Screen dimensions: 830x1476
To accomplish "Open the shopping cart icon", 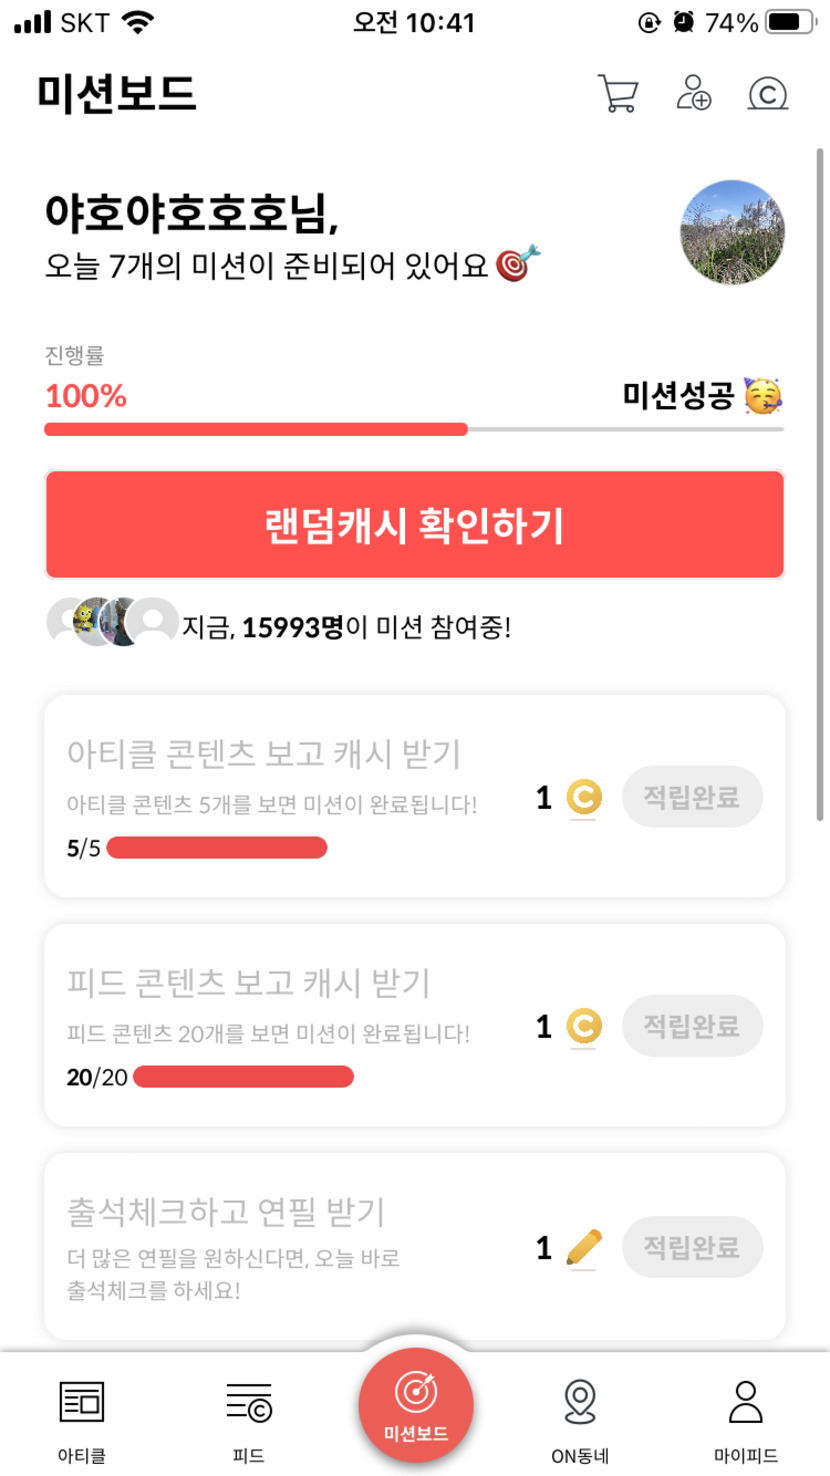I will click(x=618, y=94).
